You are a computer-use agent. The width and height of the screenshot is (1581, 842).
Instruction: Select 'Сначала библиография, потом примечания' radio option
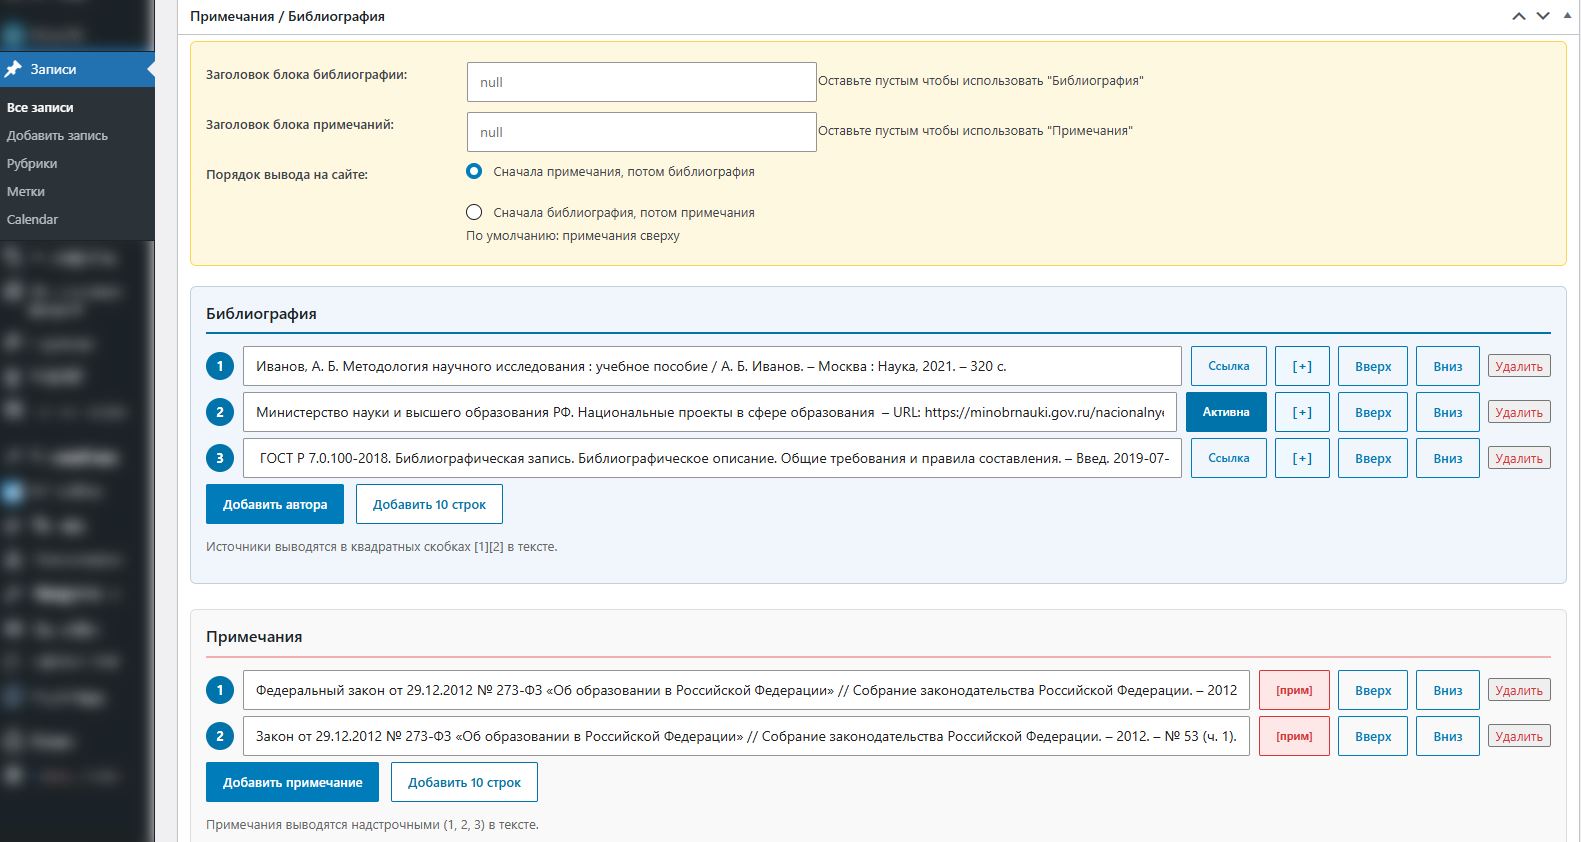474,212
